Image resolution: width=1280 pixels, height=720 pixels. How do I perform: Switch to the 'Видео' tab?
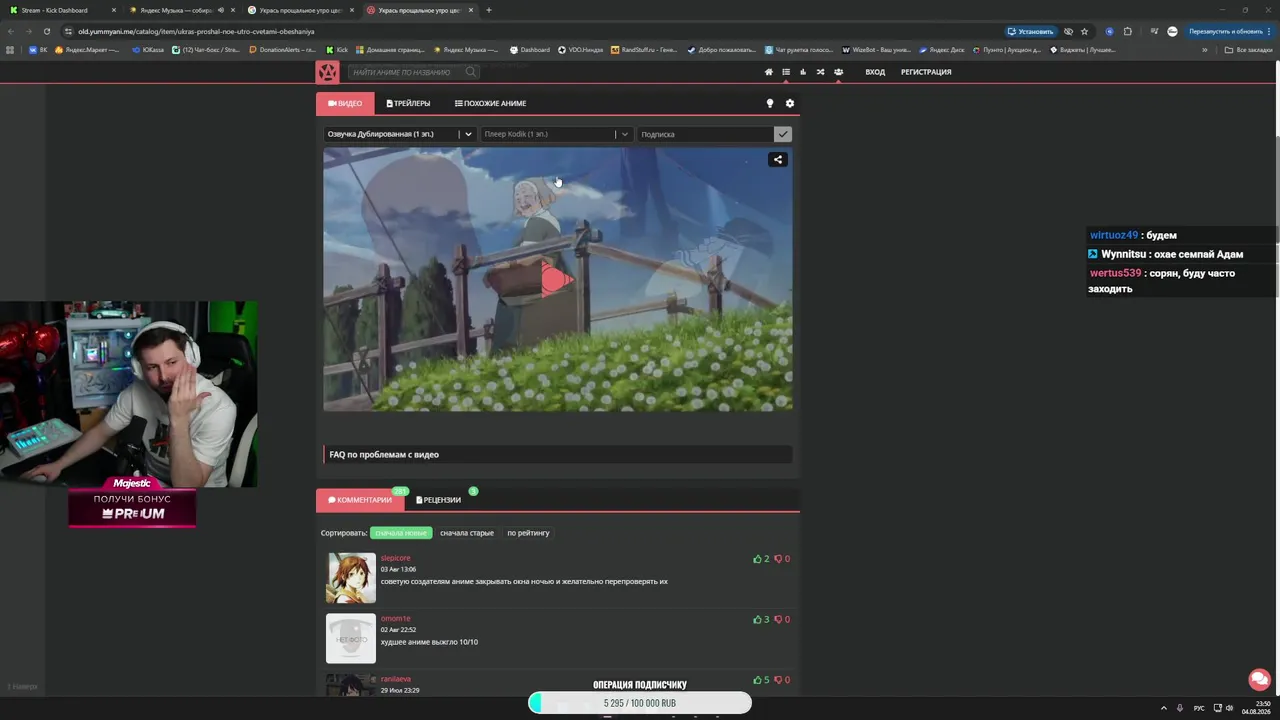(345, 103)
